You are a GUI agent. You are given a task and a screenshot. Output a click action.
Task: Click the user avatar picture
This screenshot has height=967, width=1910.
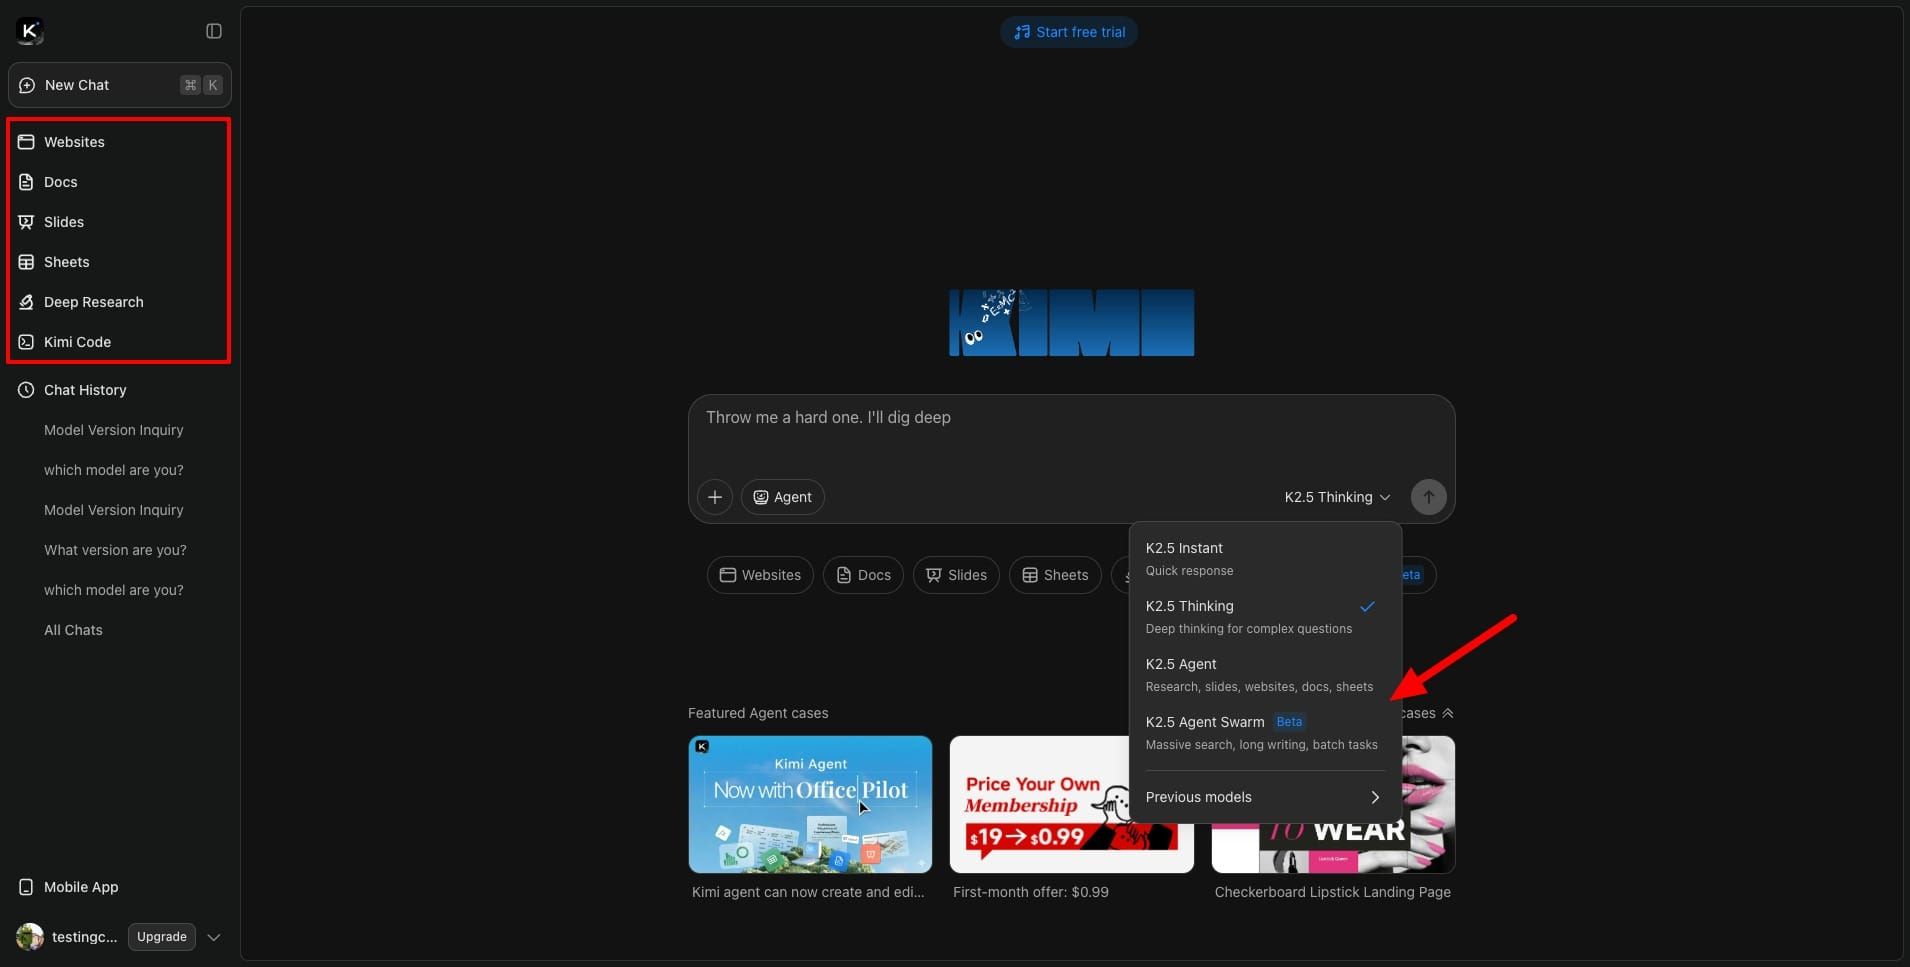[30, 937]
